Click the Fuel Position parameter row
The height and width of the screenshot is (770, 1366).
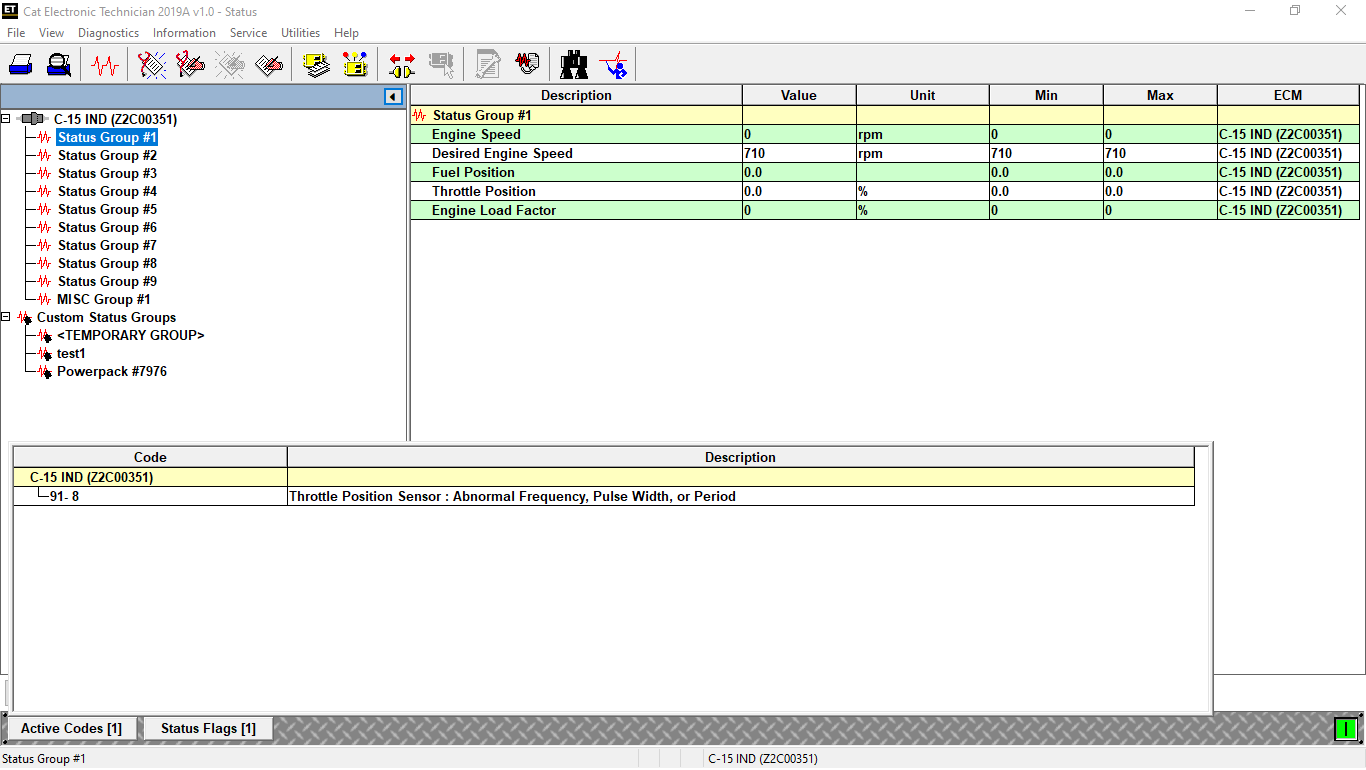click(885, 172)
